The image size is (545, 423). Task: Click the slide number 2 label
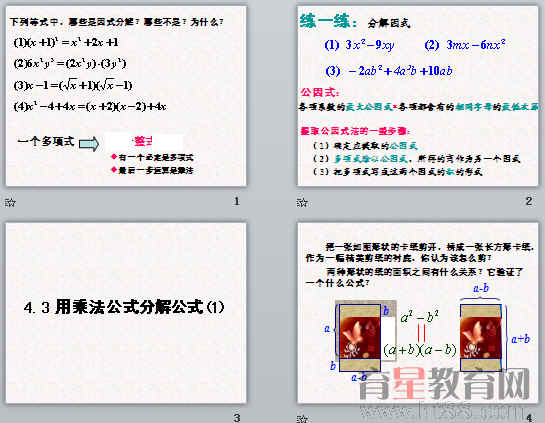pyautogui.click(x=529, y=201)
